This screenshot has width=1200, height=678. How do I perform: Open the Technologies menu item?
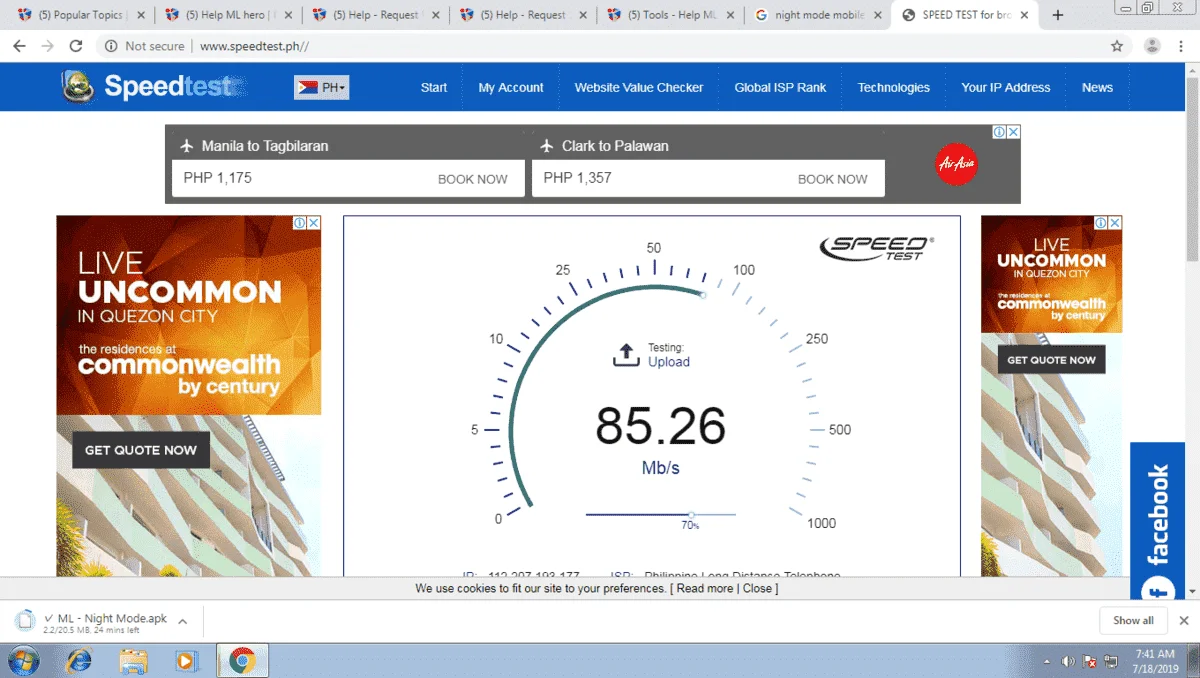coord(894,87)
